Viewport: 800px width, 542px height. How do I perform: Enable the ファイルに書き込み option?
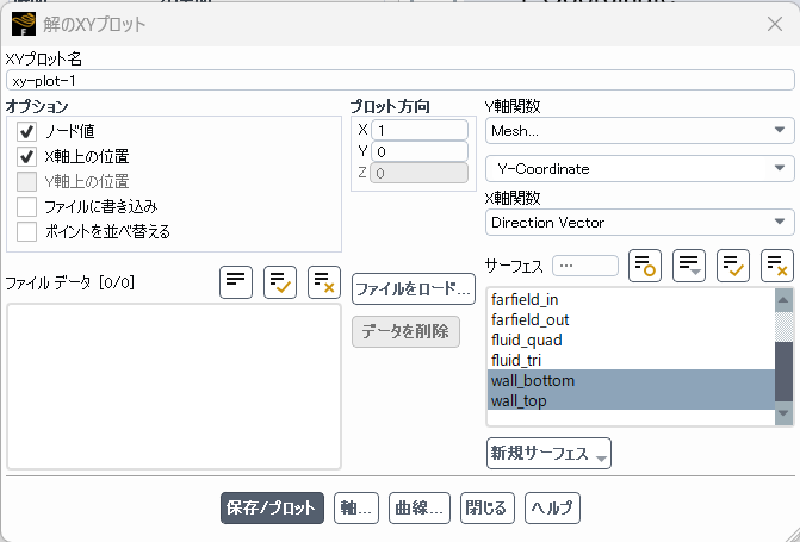click(27, 207)
